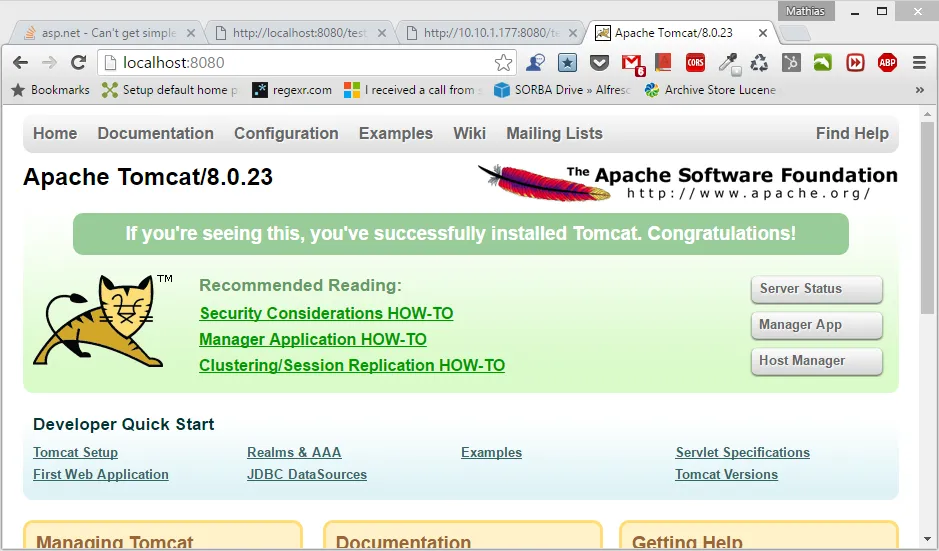Click the forward navigation arrow
The image size is (939, 551).
(x=49, y=62)
